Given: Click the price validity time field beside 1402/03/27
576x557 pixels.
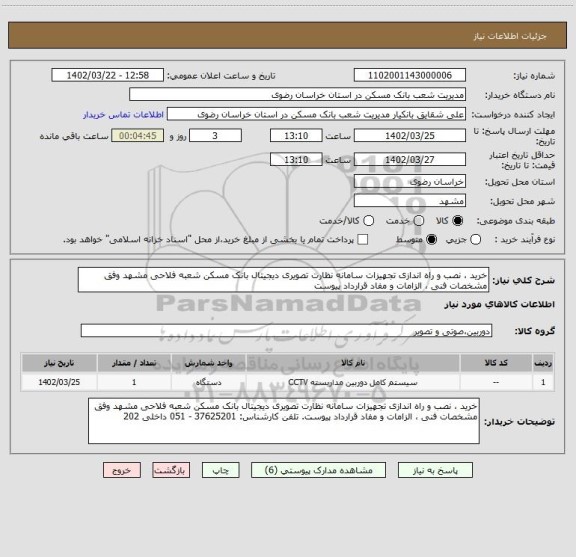Looking at the screenshot, I should point(296,159).
